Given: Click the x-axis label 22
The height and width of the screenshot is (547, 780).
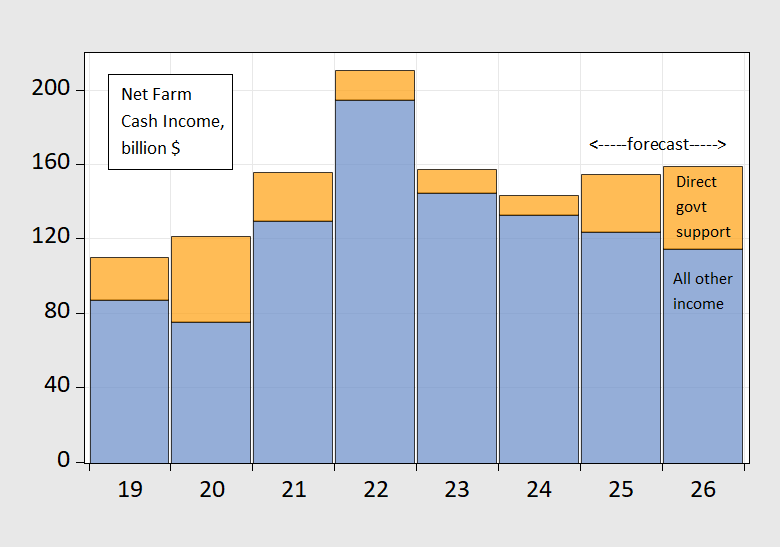Looking at the screenshot, I should point(375,489).
